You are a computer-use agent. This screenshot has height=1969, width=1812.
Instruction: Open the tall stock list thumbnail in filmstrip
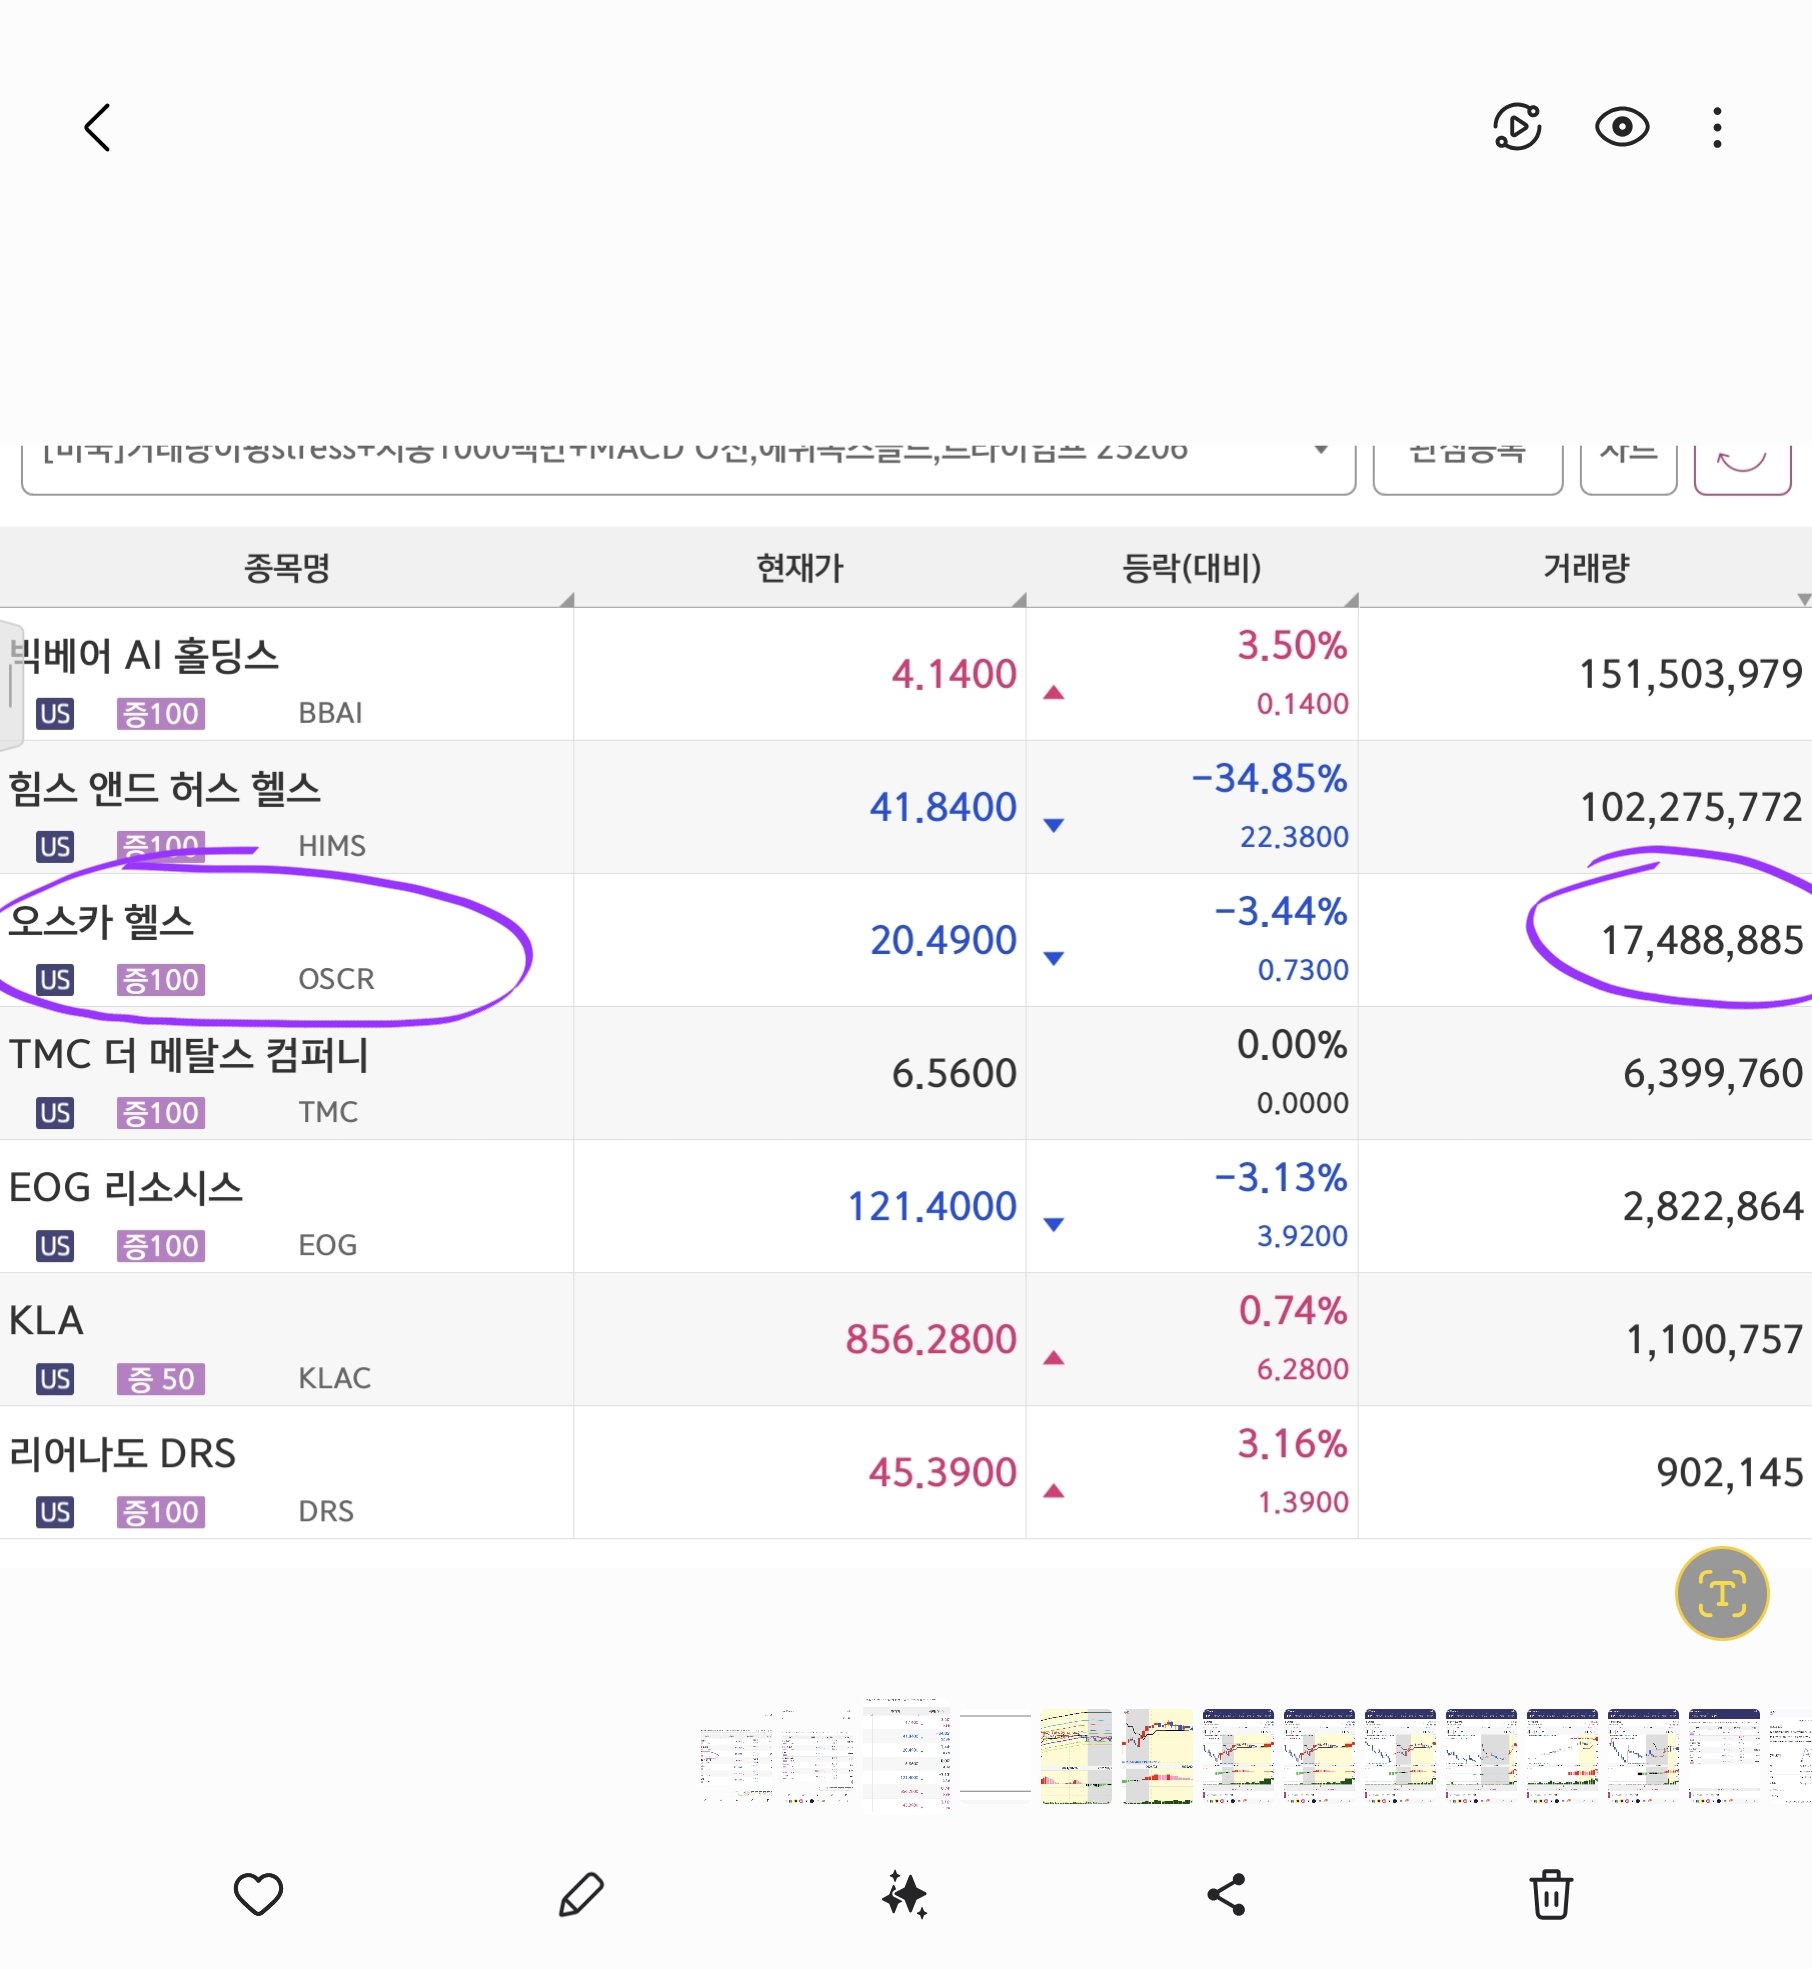coord(906,1755)
